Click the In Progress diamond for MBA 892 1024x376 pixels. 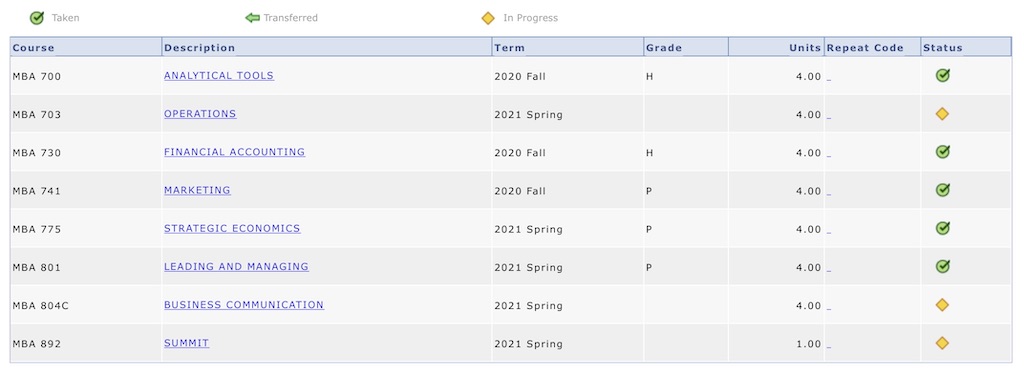coord(942,343)
